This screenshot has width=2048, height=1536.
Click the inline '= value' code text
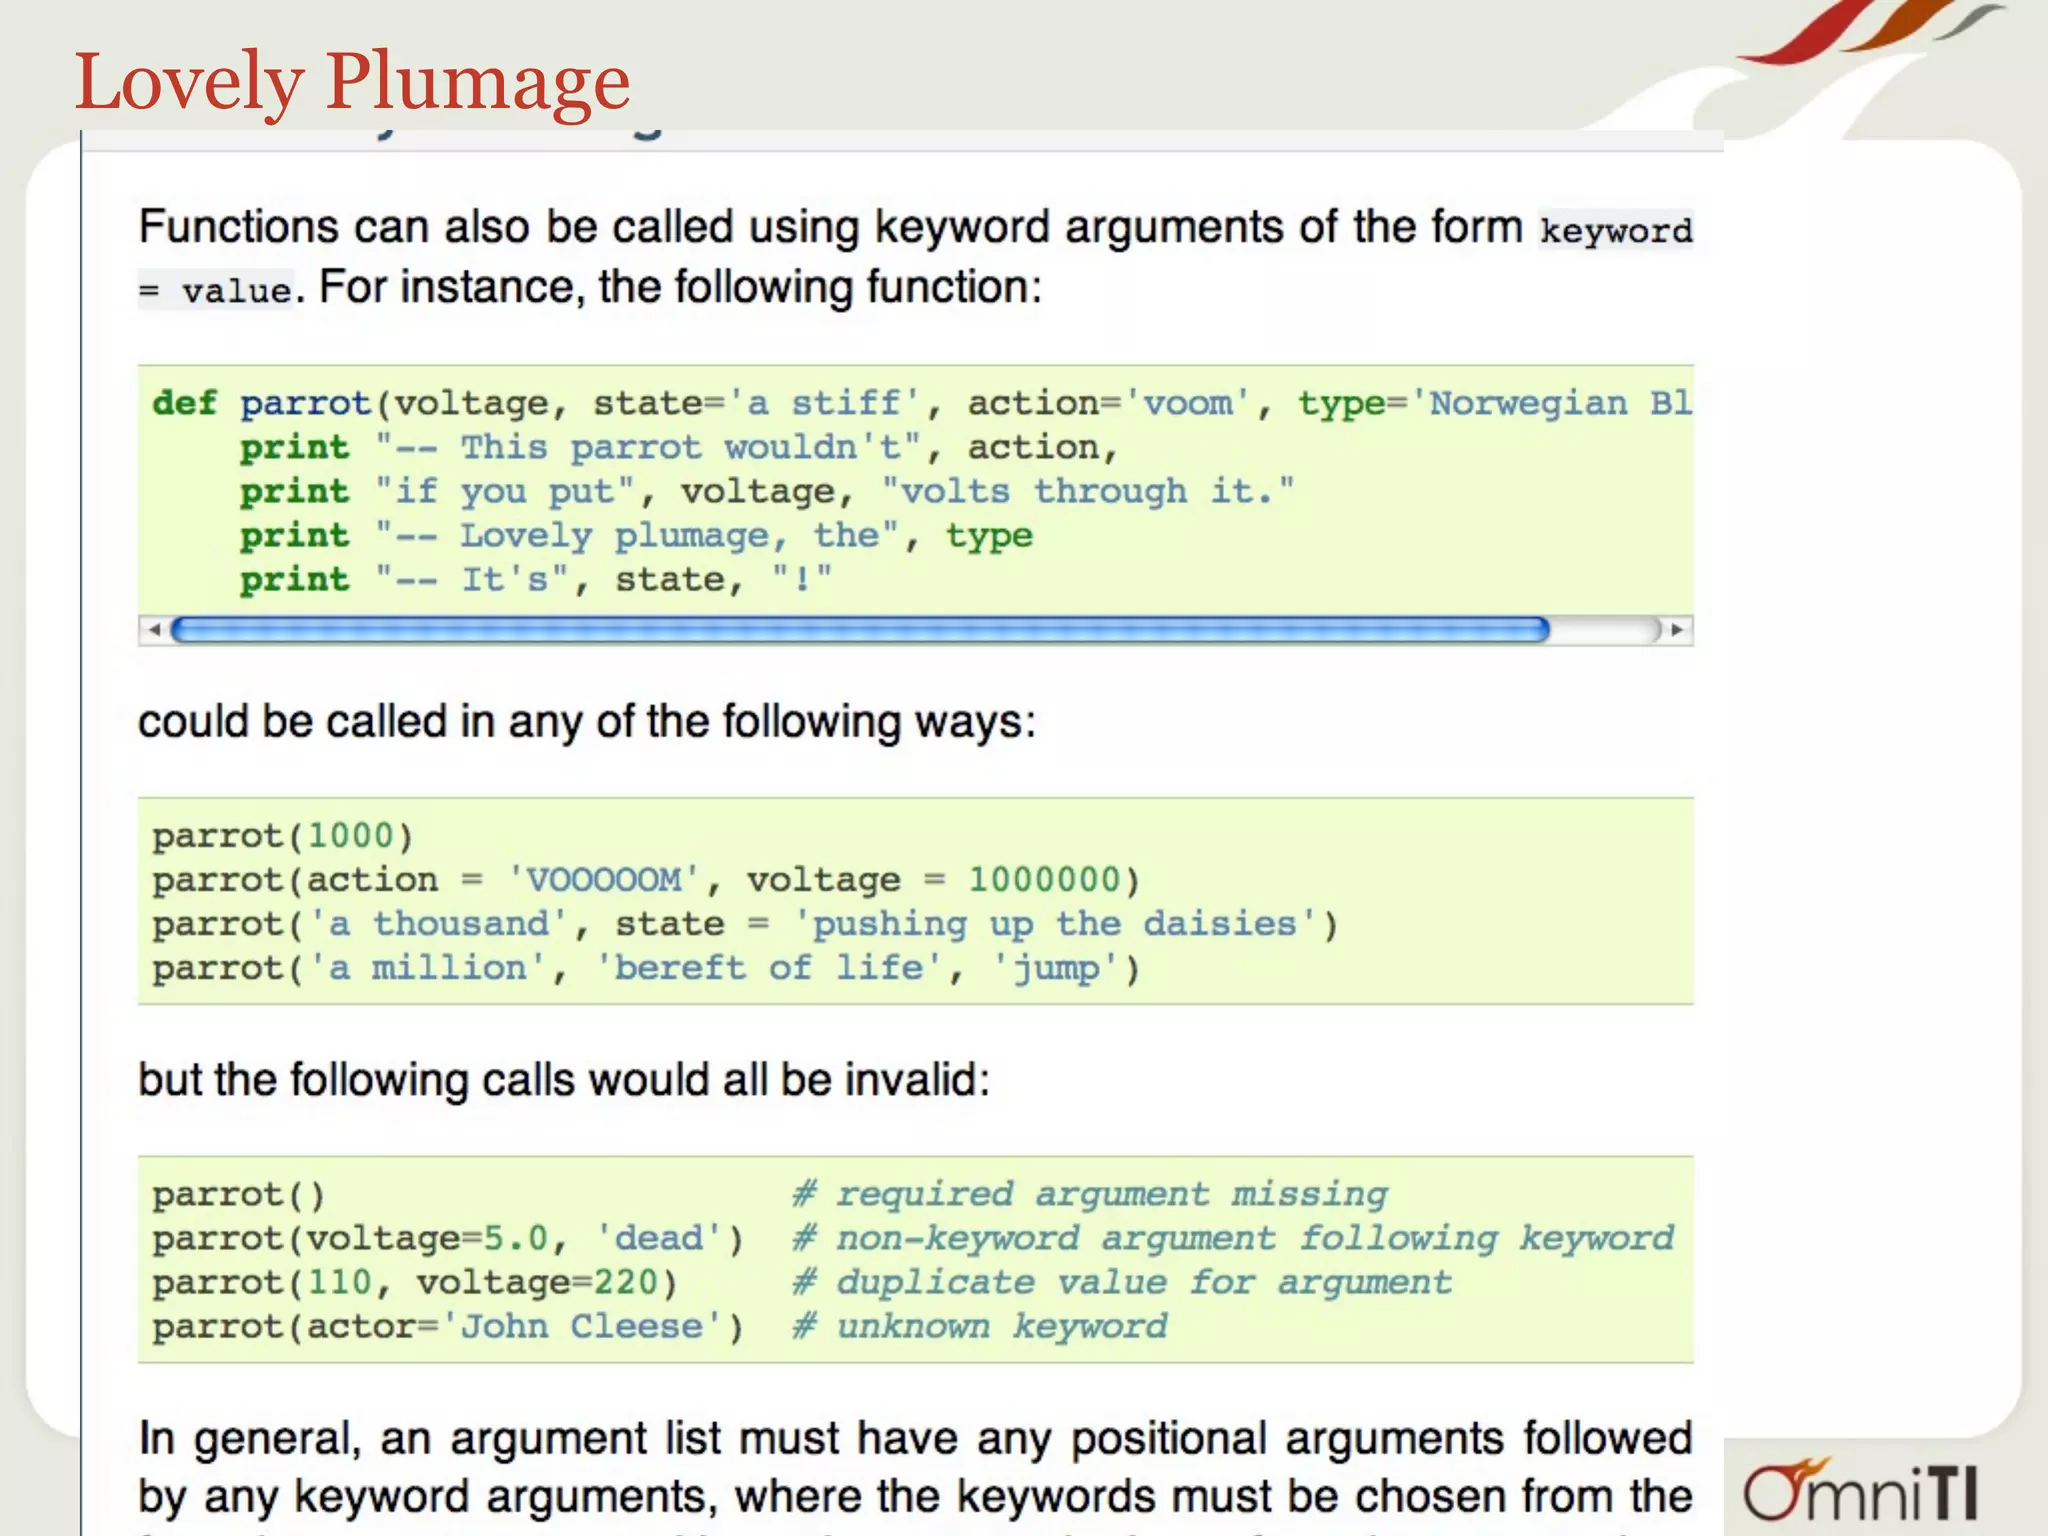click(x=216, y=291)
